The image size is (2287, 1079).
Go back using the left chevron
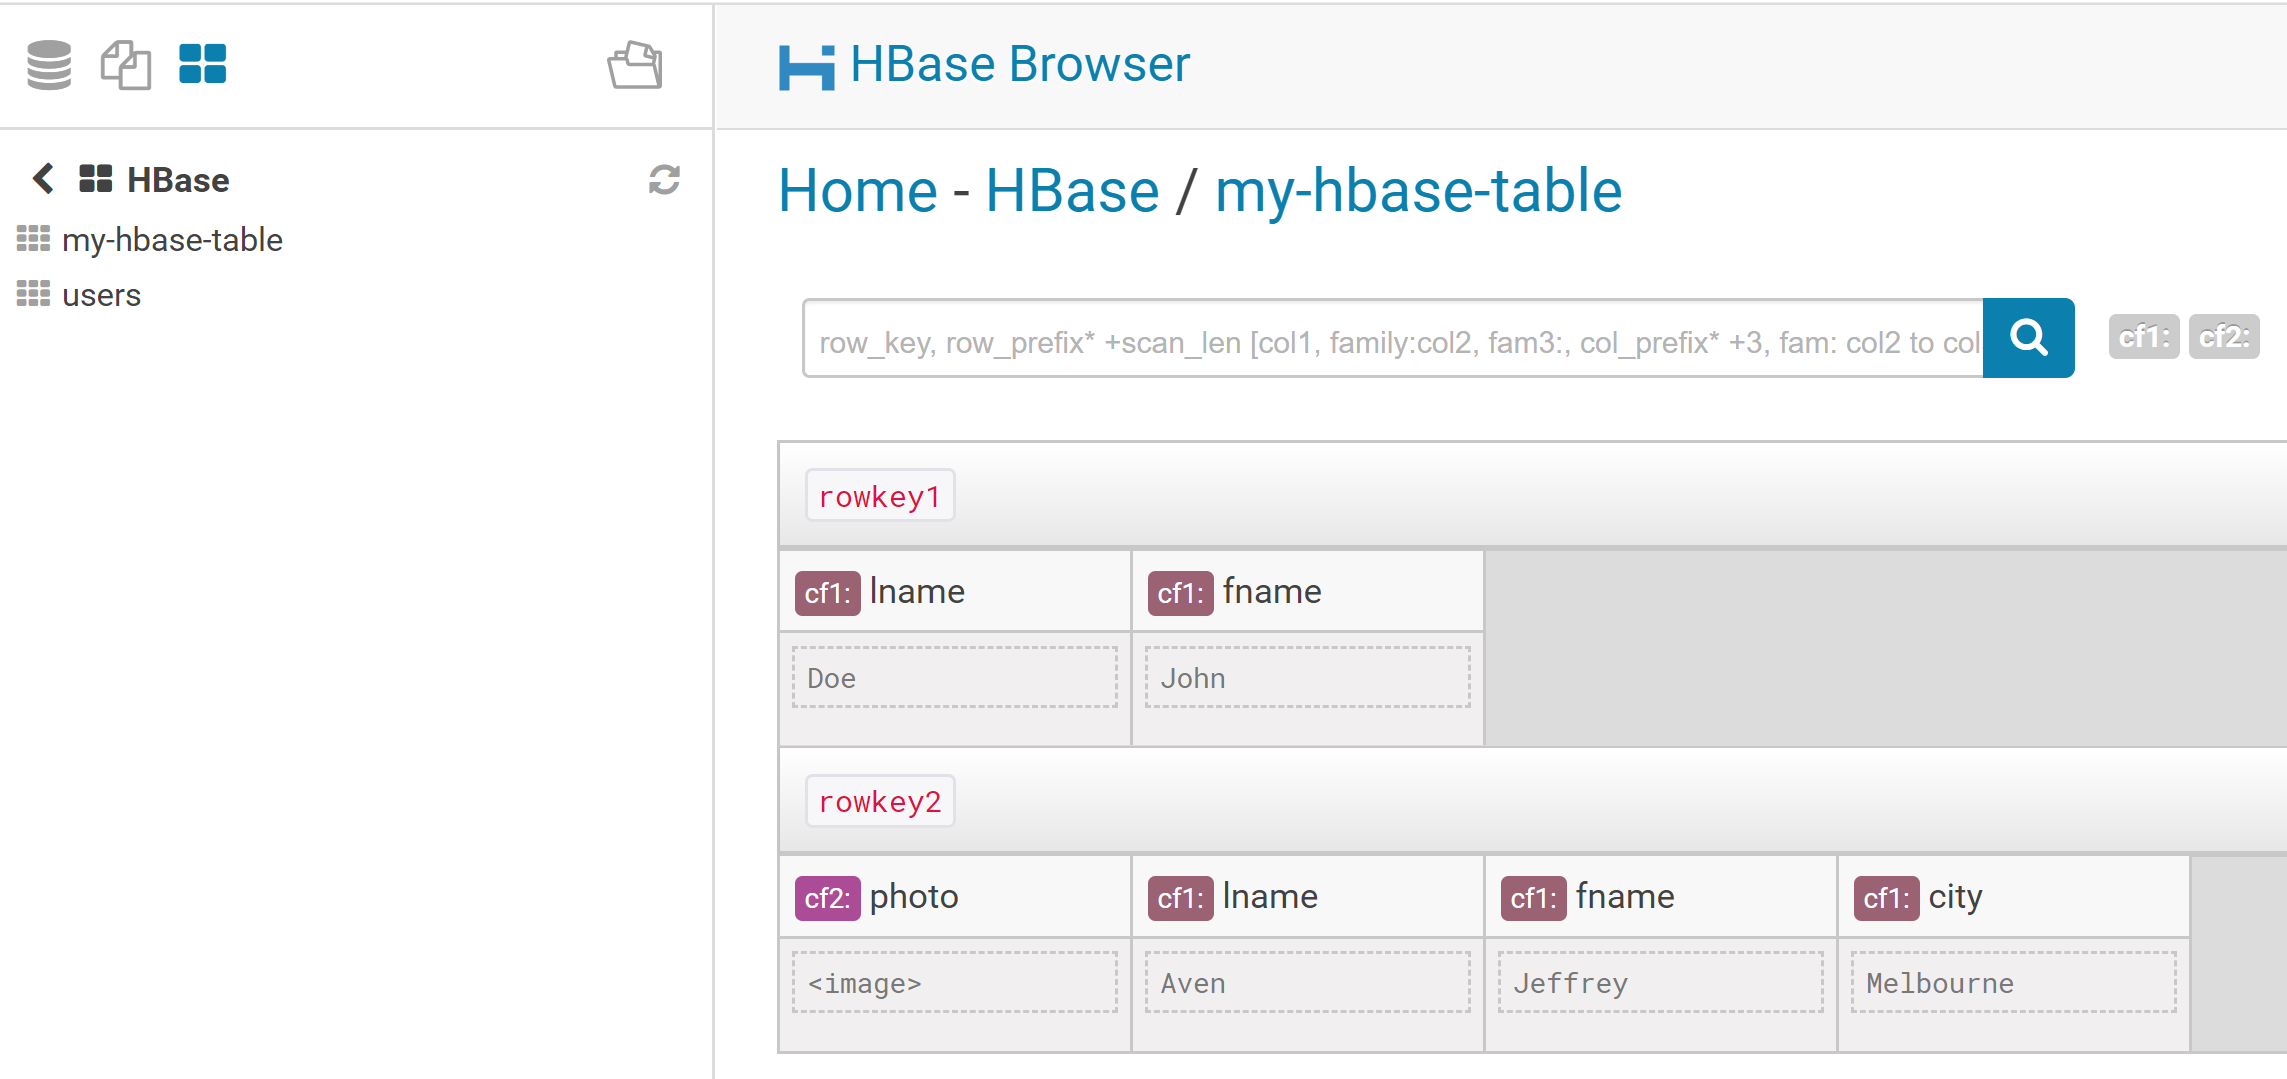(43, 179)
